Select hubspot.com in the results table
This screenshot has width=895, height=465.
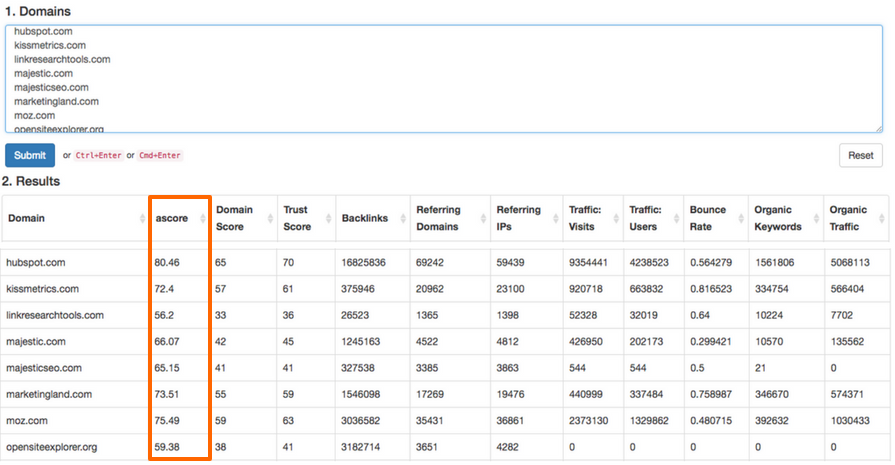tap(35, 262)
